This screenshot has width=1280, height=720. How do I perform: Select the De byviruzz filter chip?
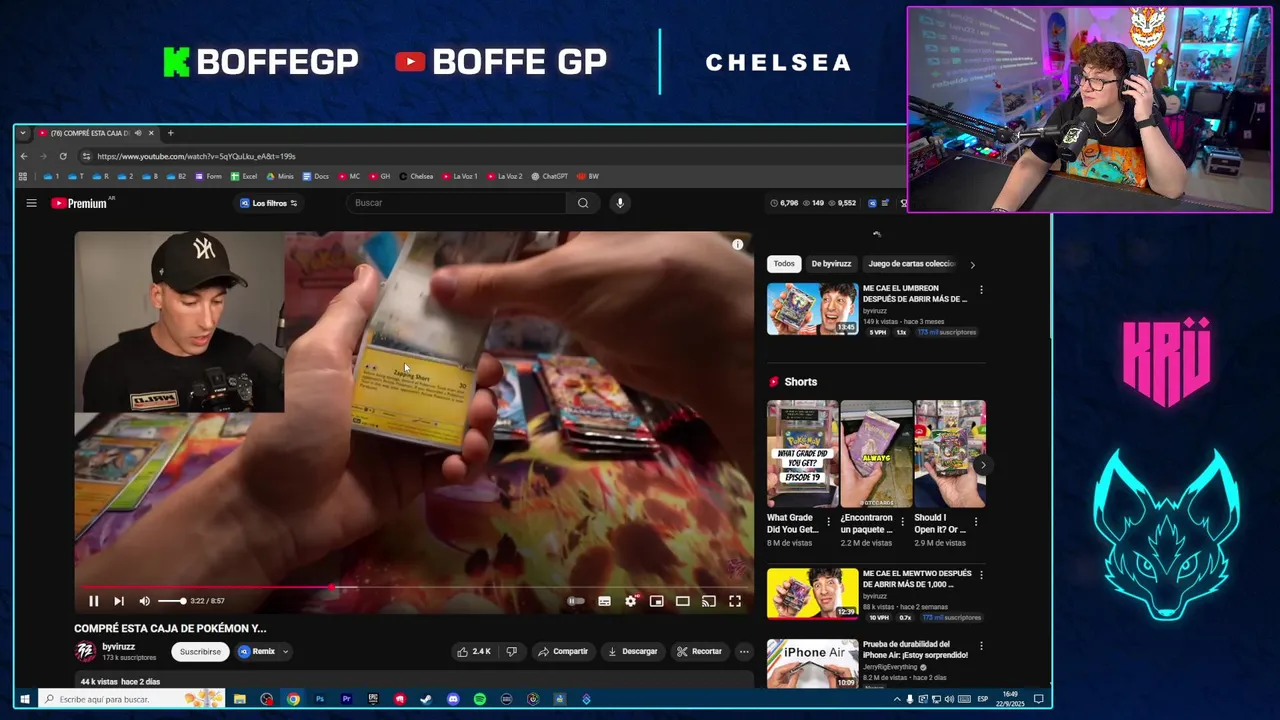[831, 264]
